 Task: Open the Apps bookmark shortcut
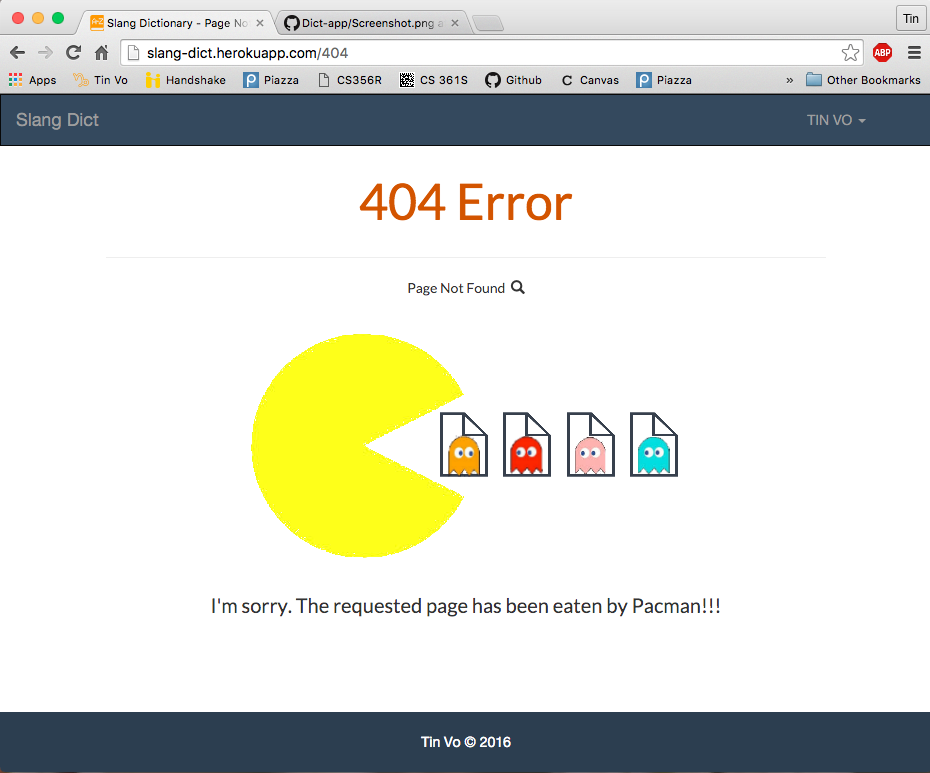click(x=33, y=80)
